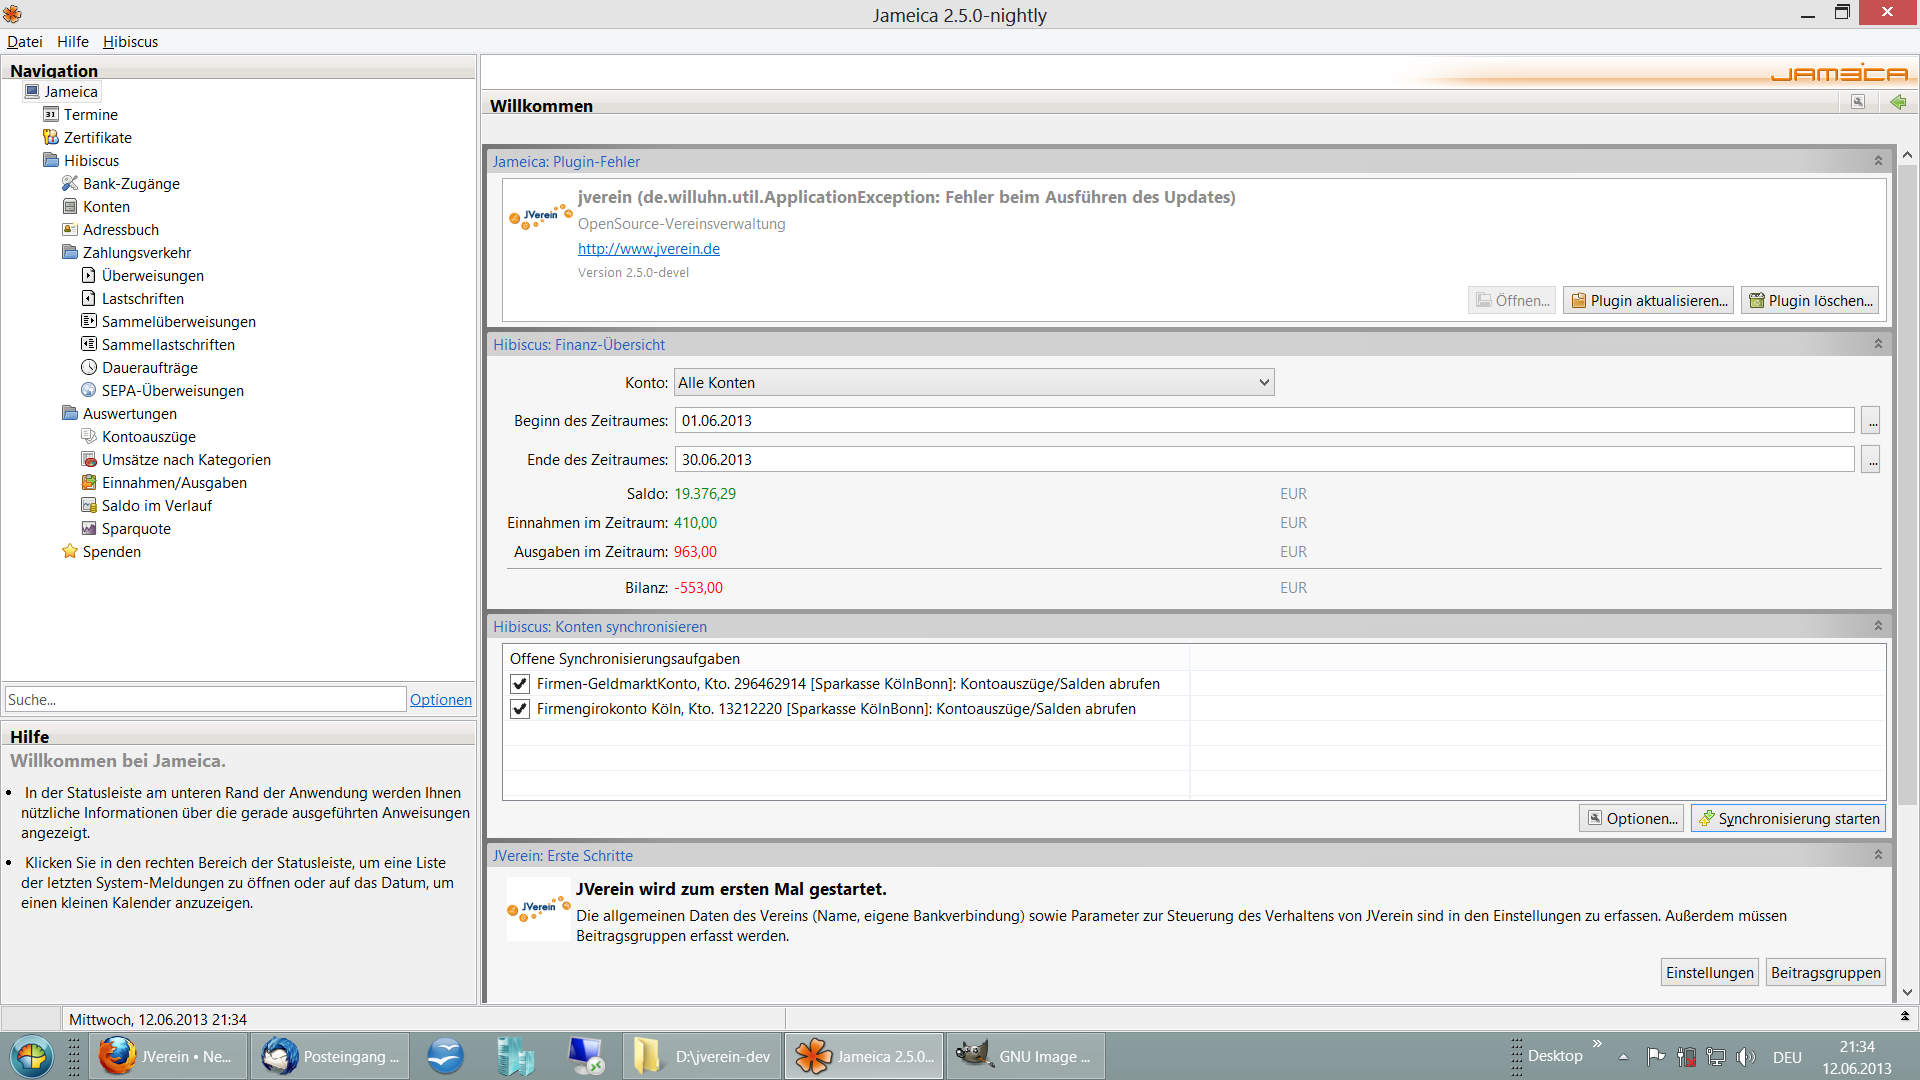
Task: Open the Konto dropdown showing Alle Konten
Action: click(974, 382)
